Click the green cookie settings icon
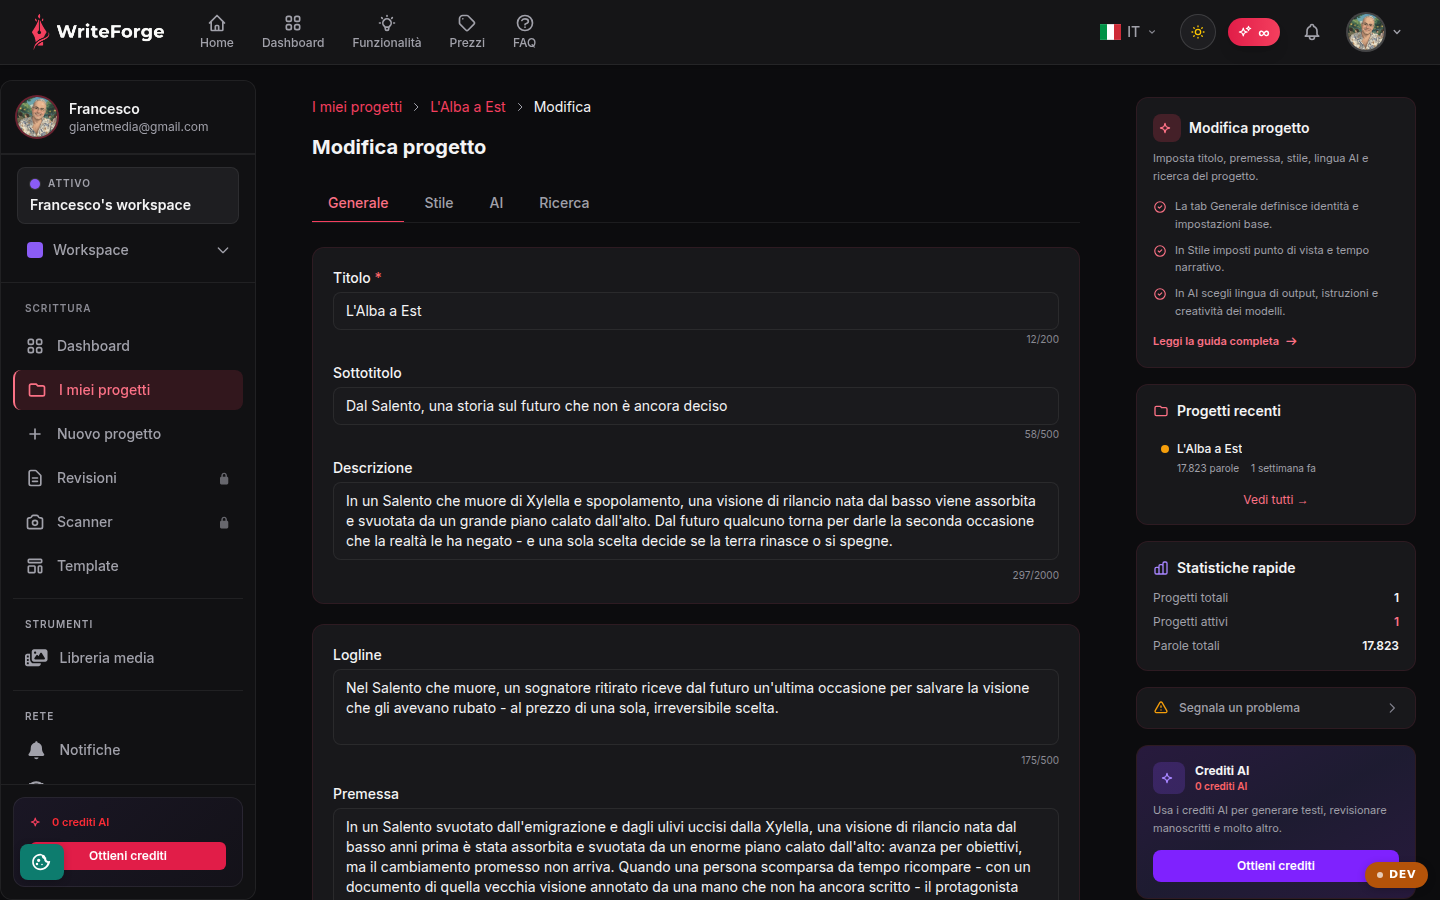Screen dimensions: 1440x900 [x=41, y=862]
